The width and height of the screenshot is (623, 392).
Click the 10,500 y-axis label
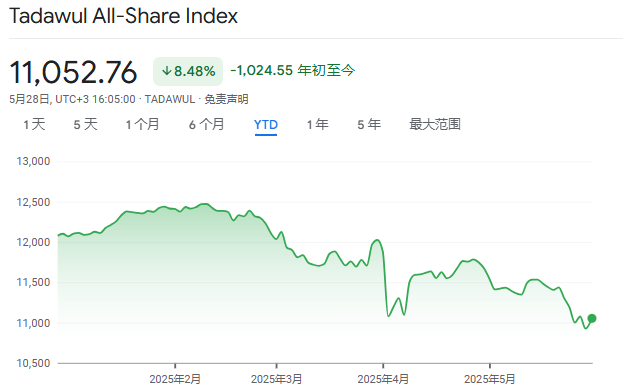pos(33,363)
